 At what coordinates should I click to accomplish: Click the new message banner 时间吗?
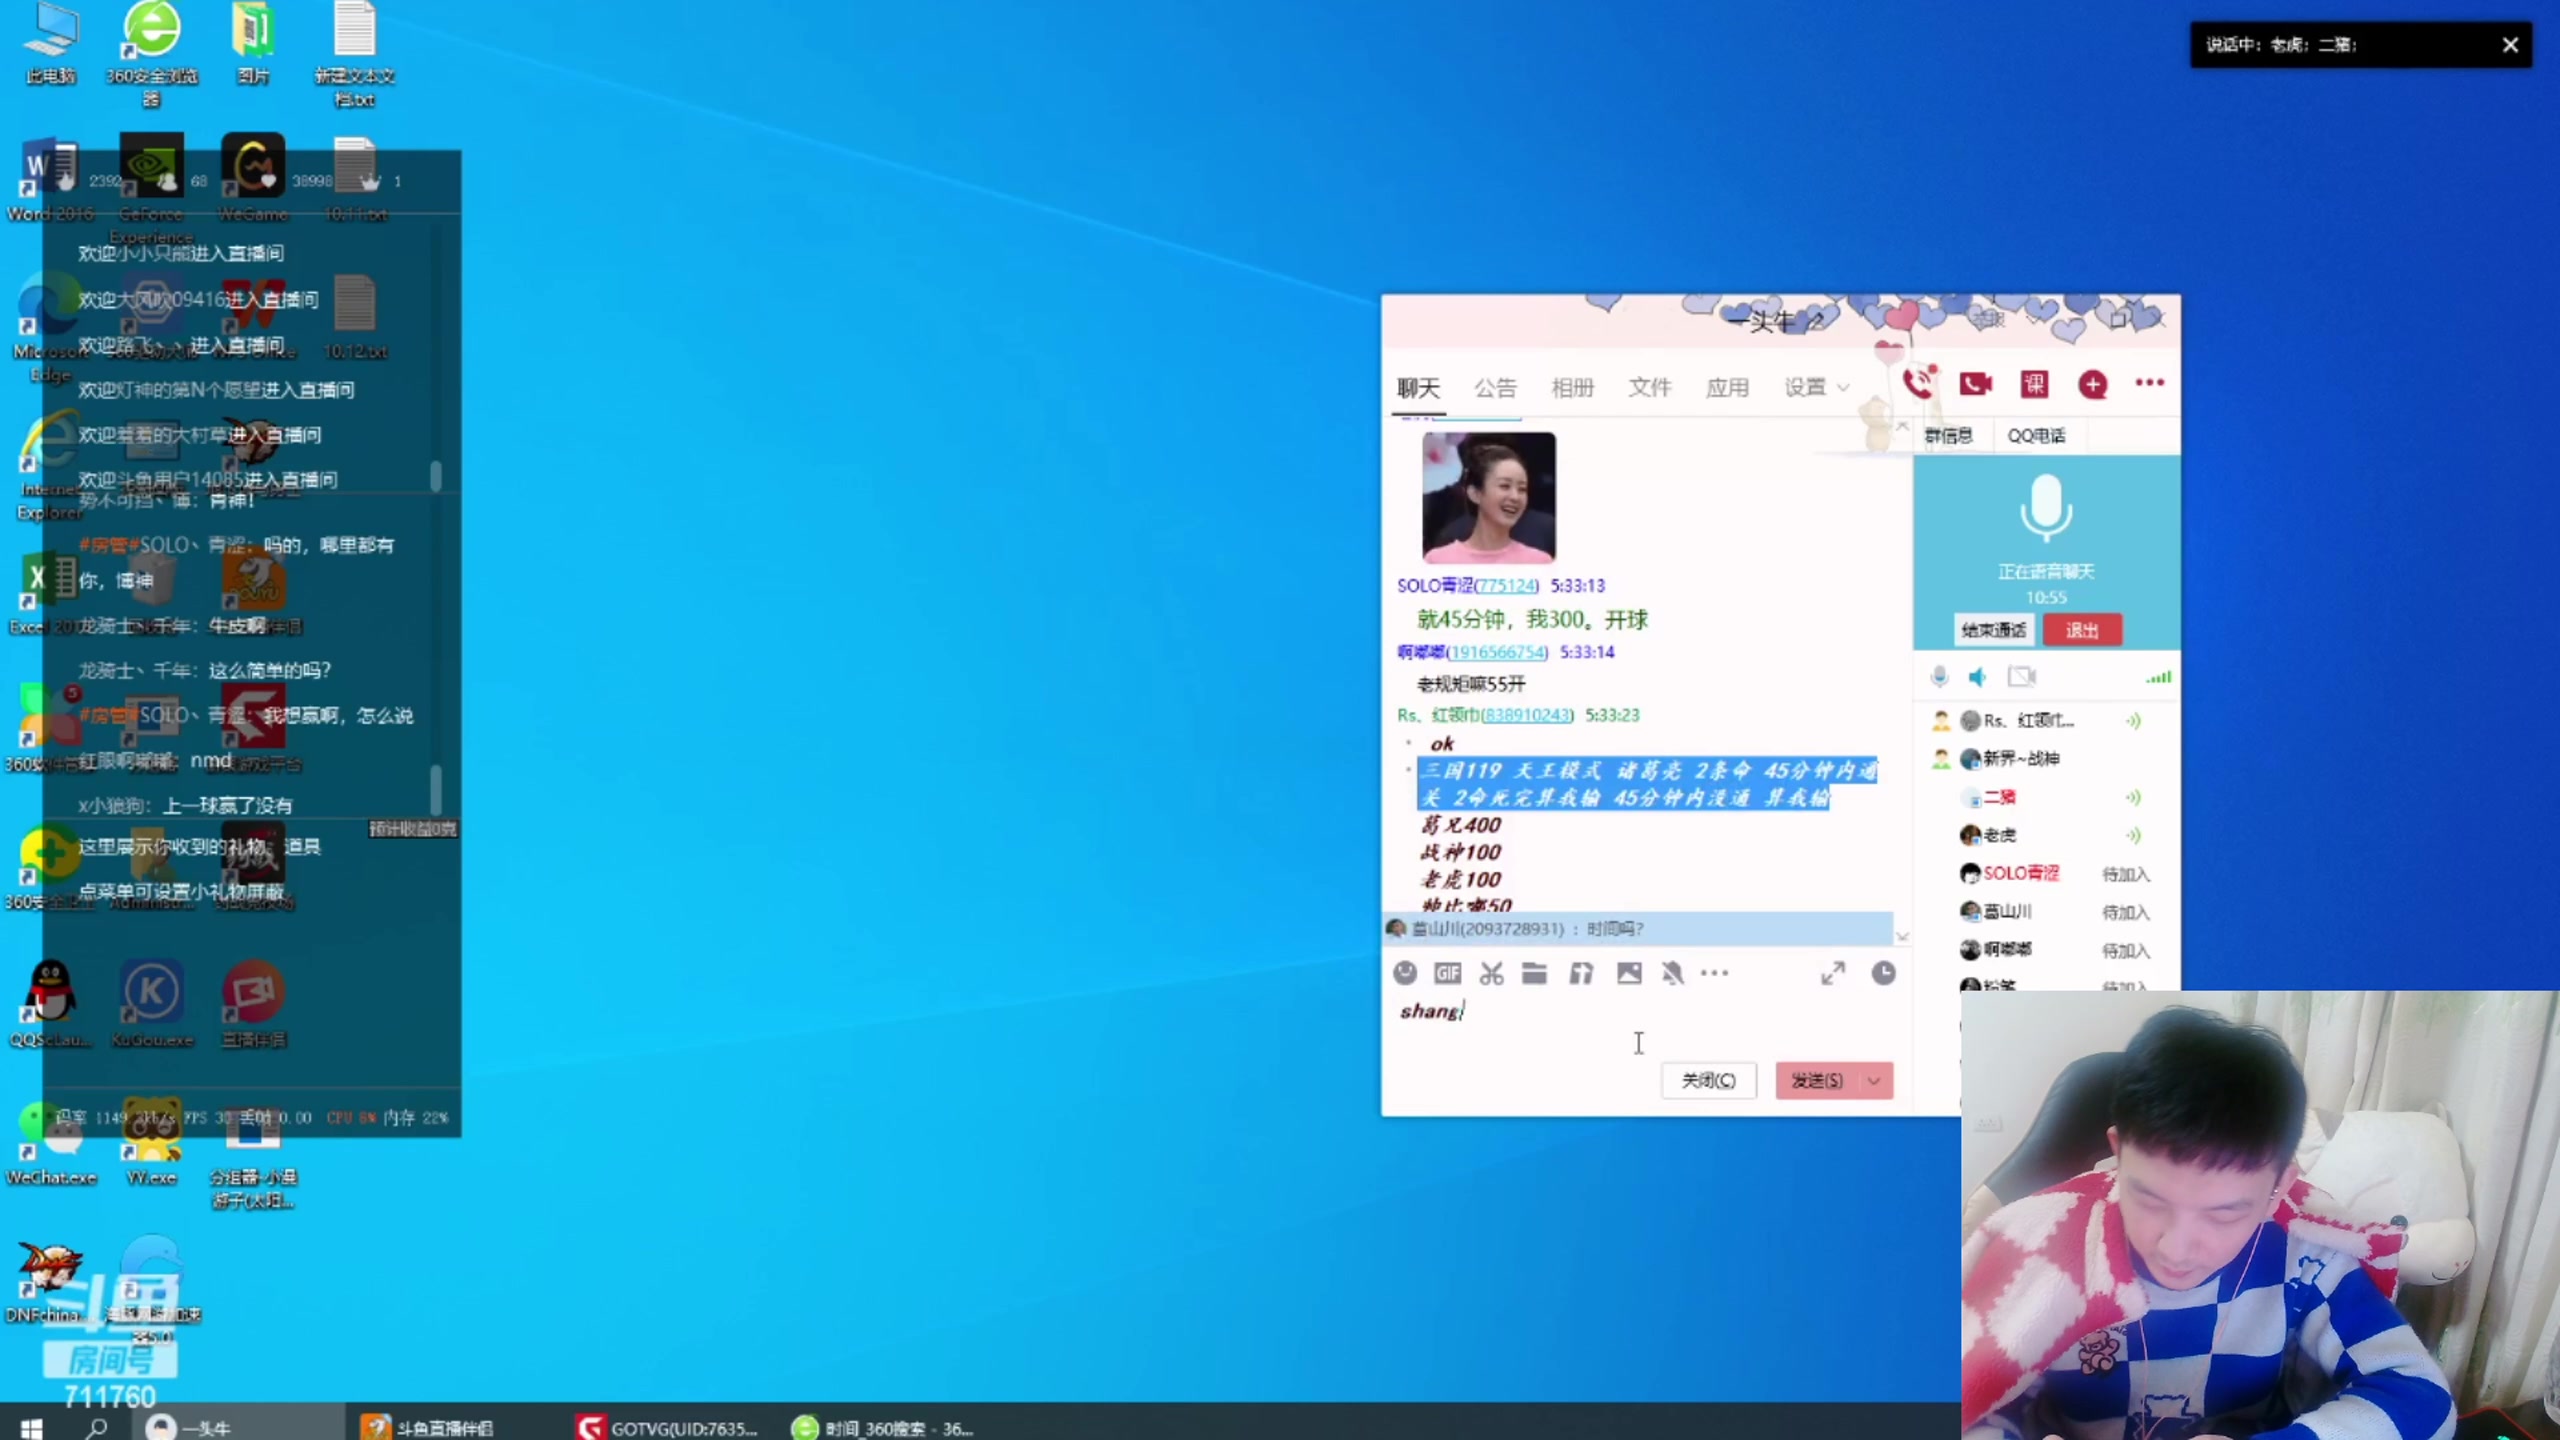pyautogui.click(x=1637, y=929)
